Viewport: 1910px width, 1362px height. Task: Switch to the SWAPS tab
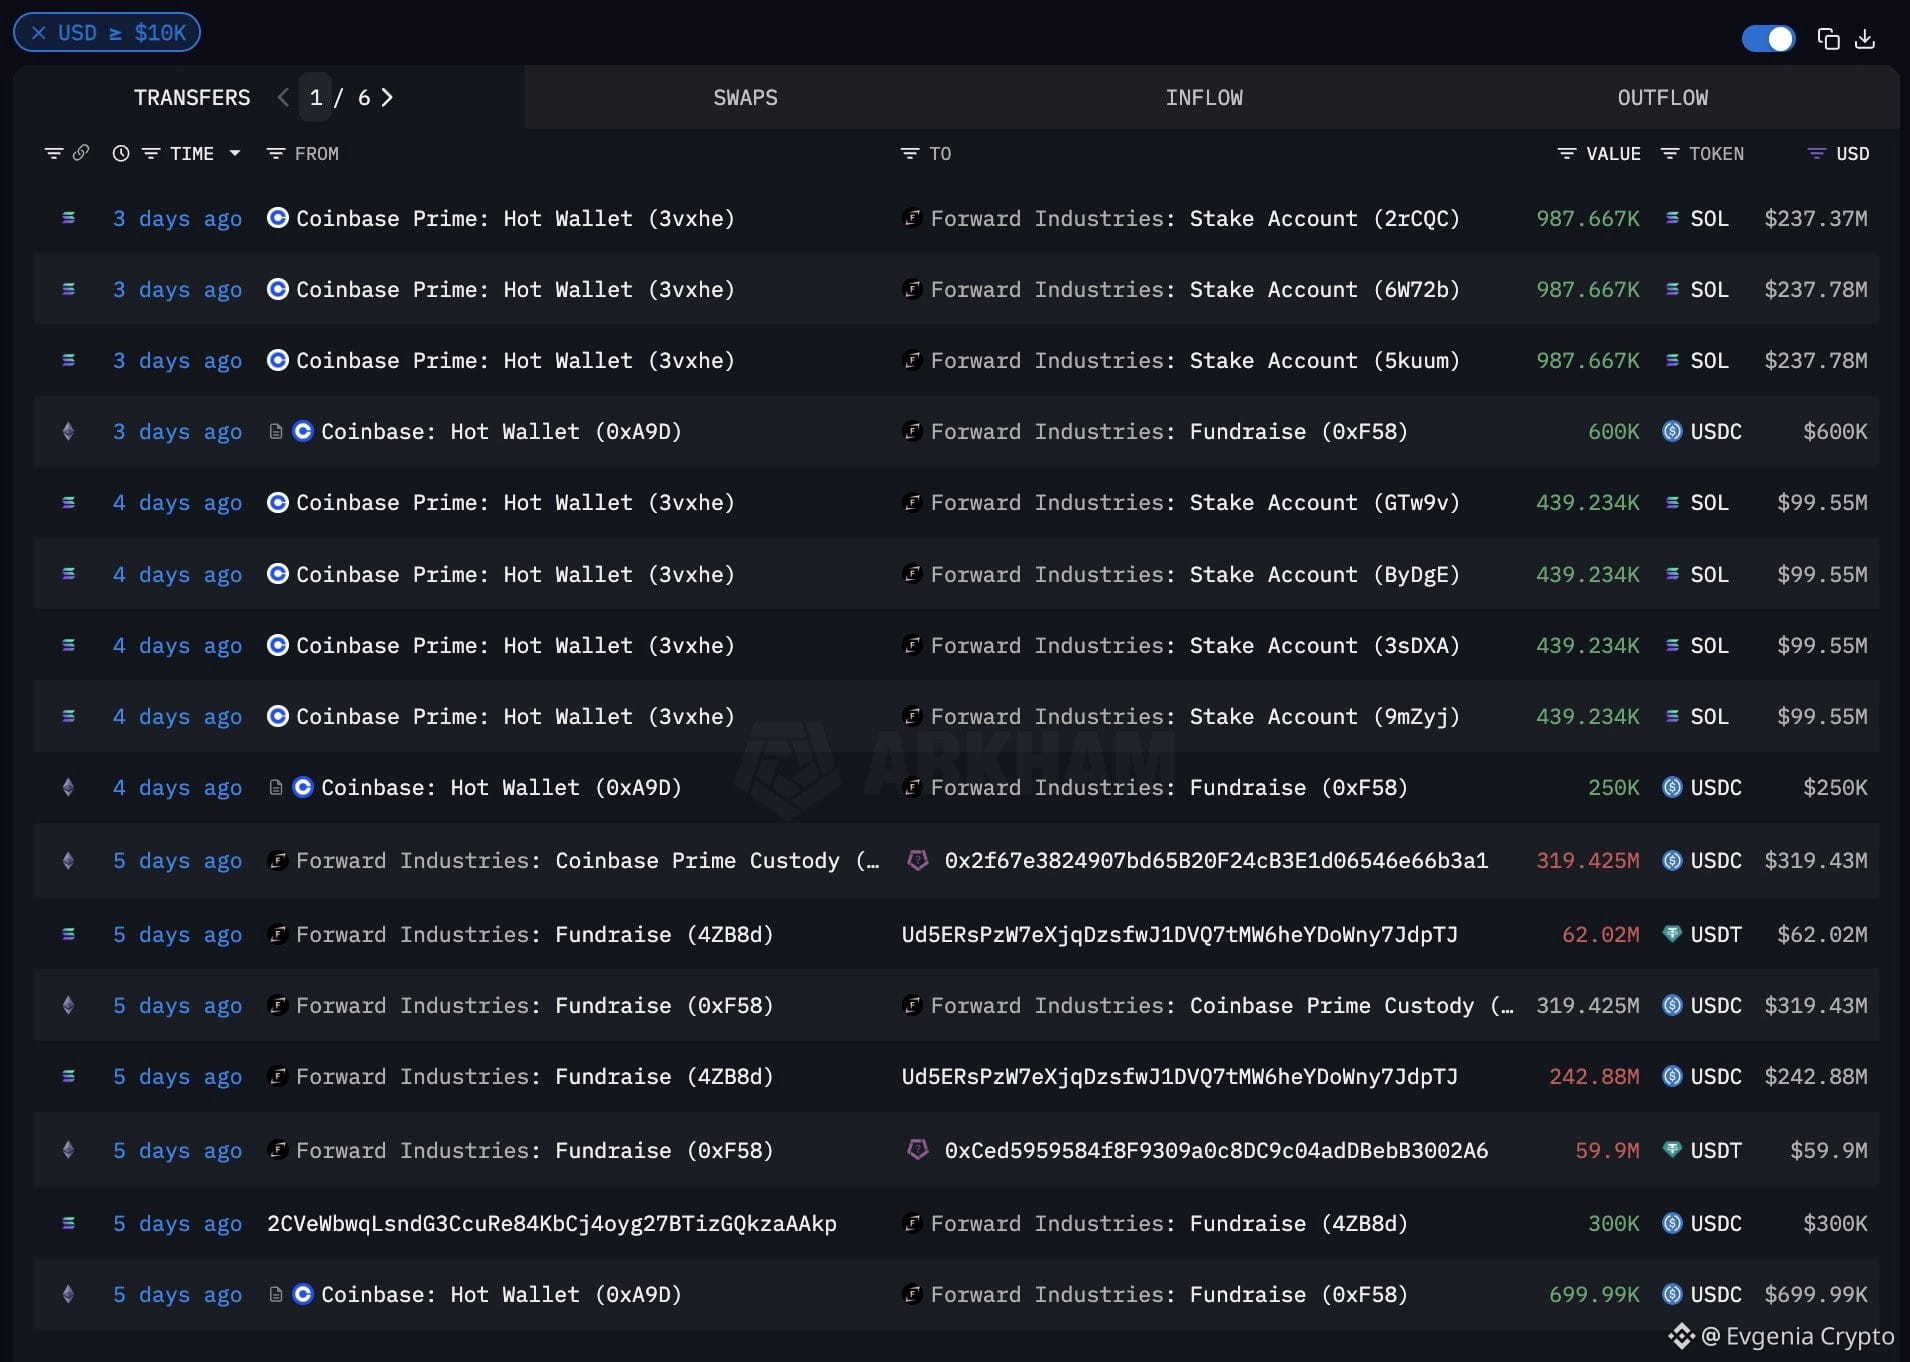[745, 98]
